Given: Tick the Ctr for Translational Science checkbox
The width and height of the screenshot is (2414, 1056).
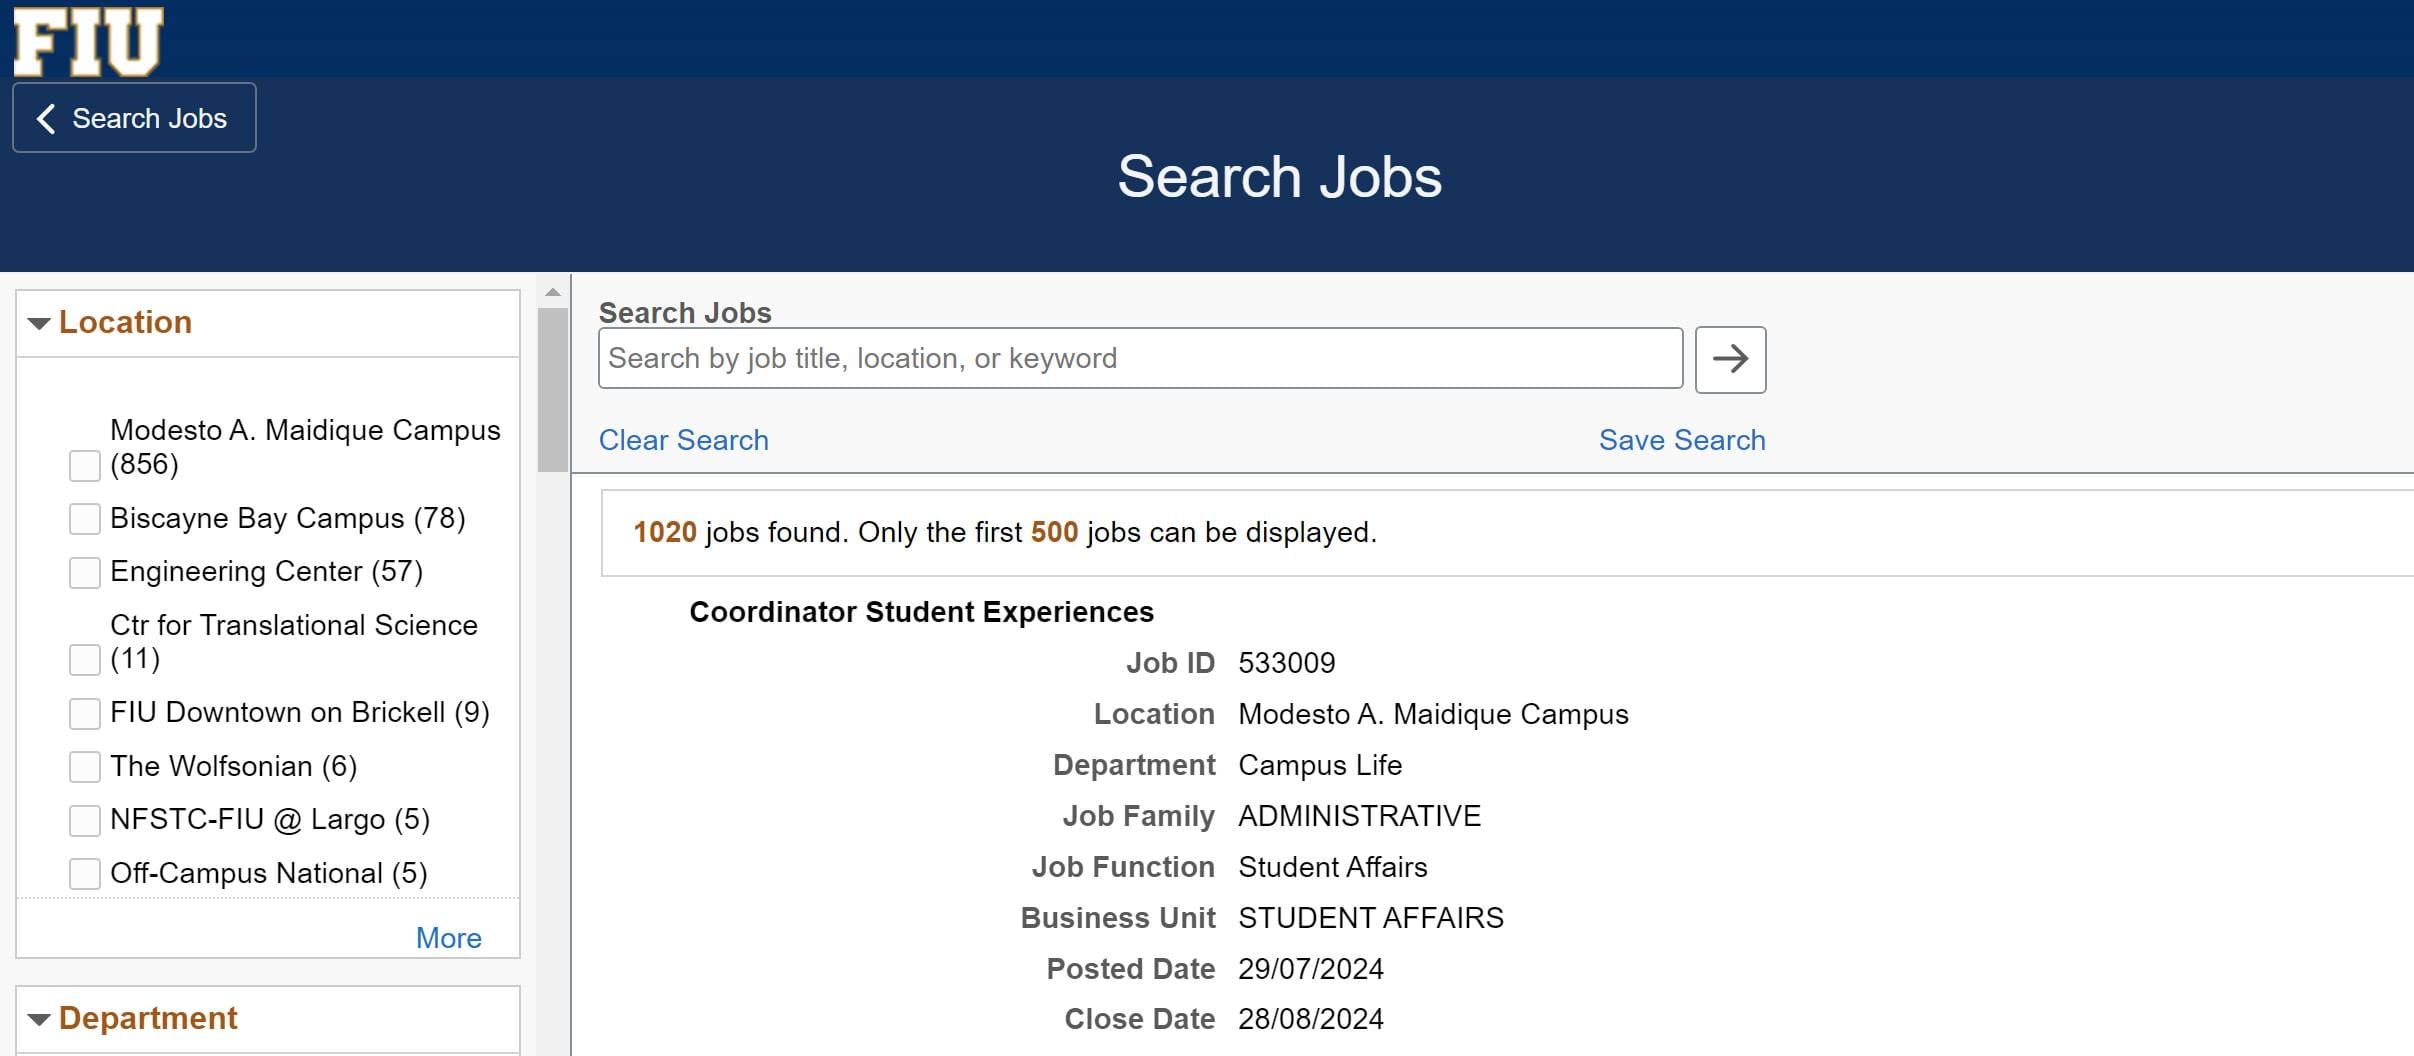Looking at the screenshot, I should [x=85, y=660].
